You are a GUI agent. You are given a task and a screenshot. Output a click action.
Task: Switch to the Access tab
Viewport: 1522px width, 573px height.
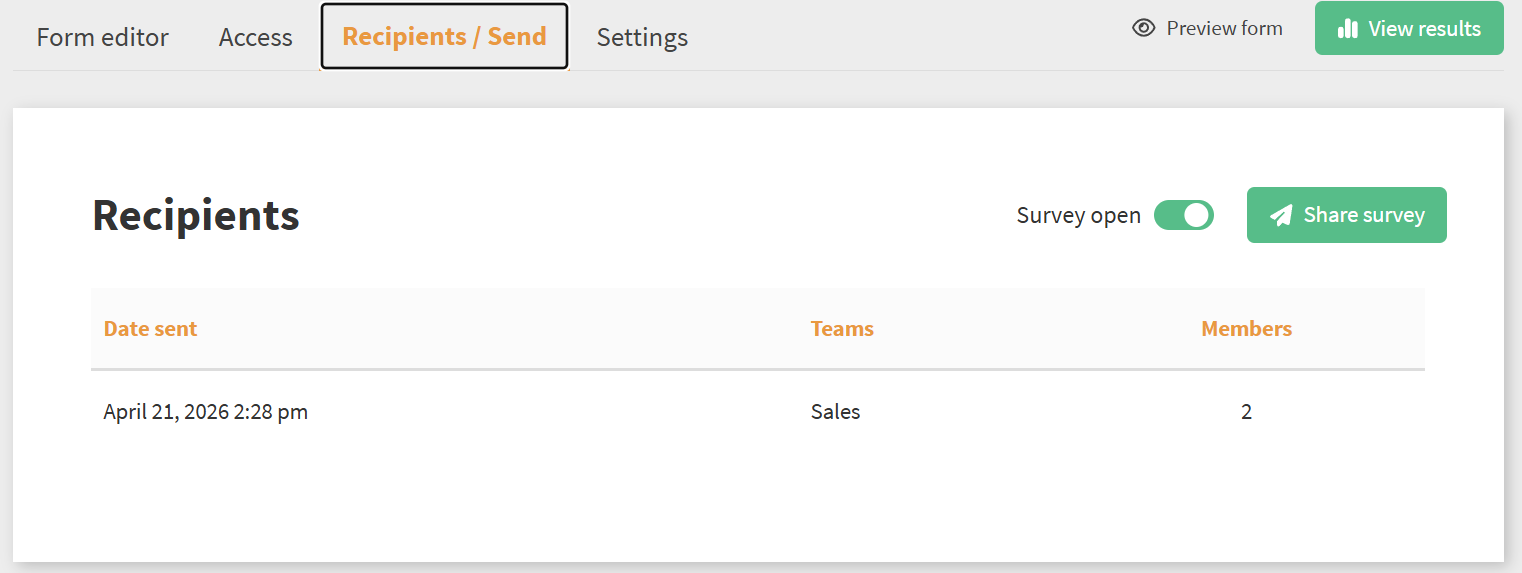256,37
